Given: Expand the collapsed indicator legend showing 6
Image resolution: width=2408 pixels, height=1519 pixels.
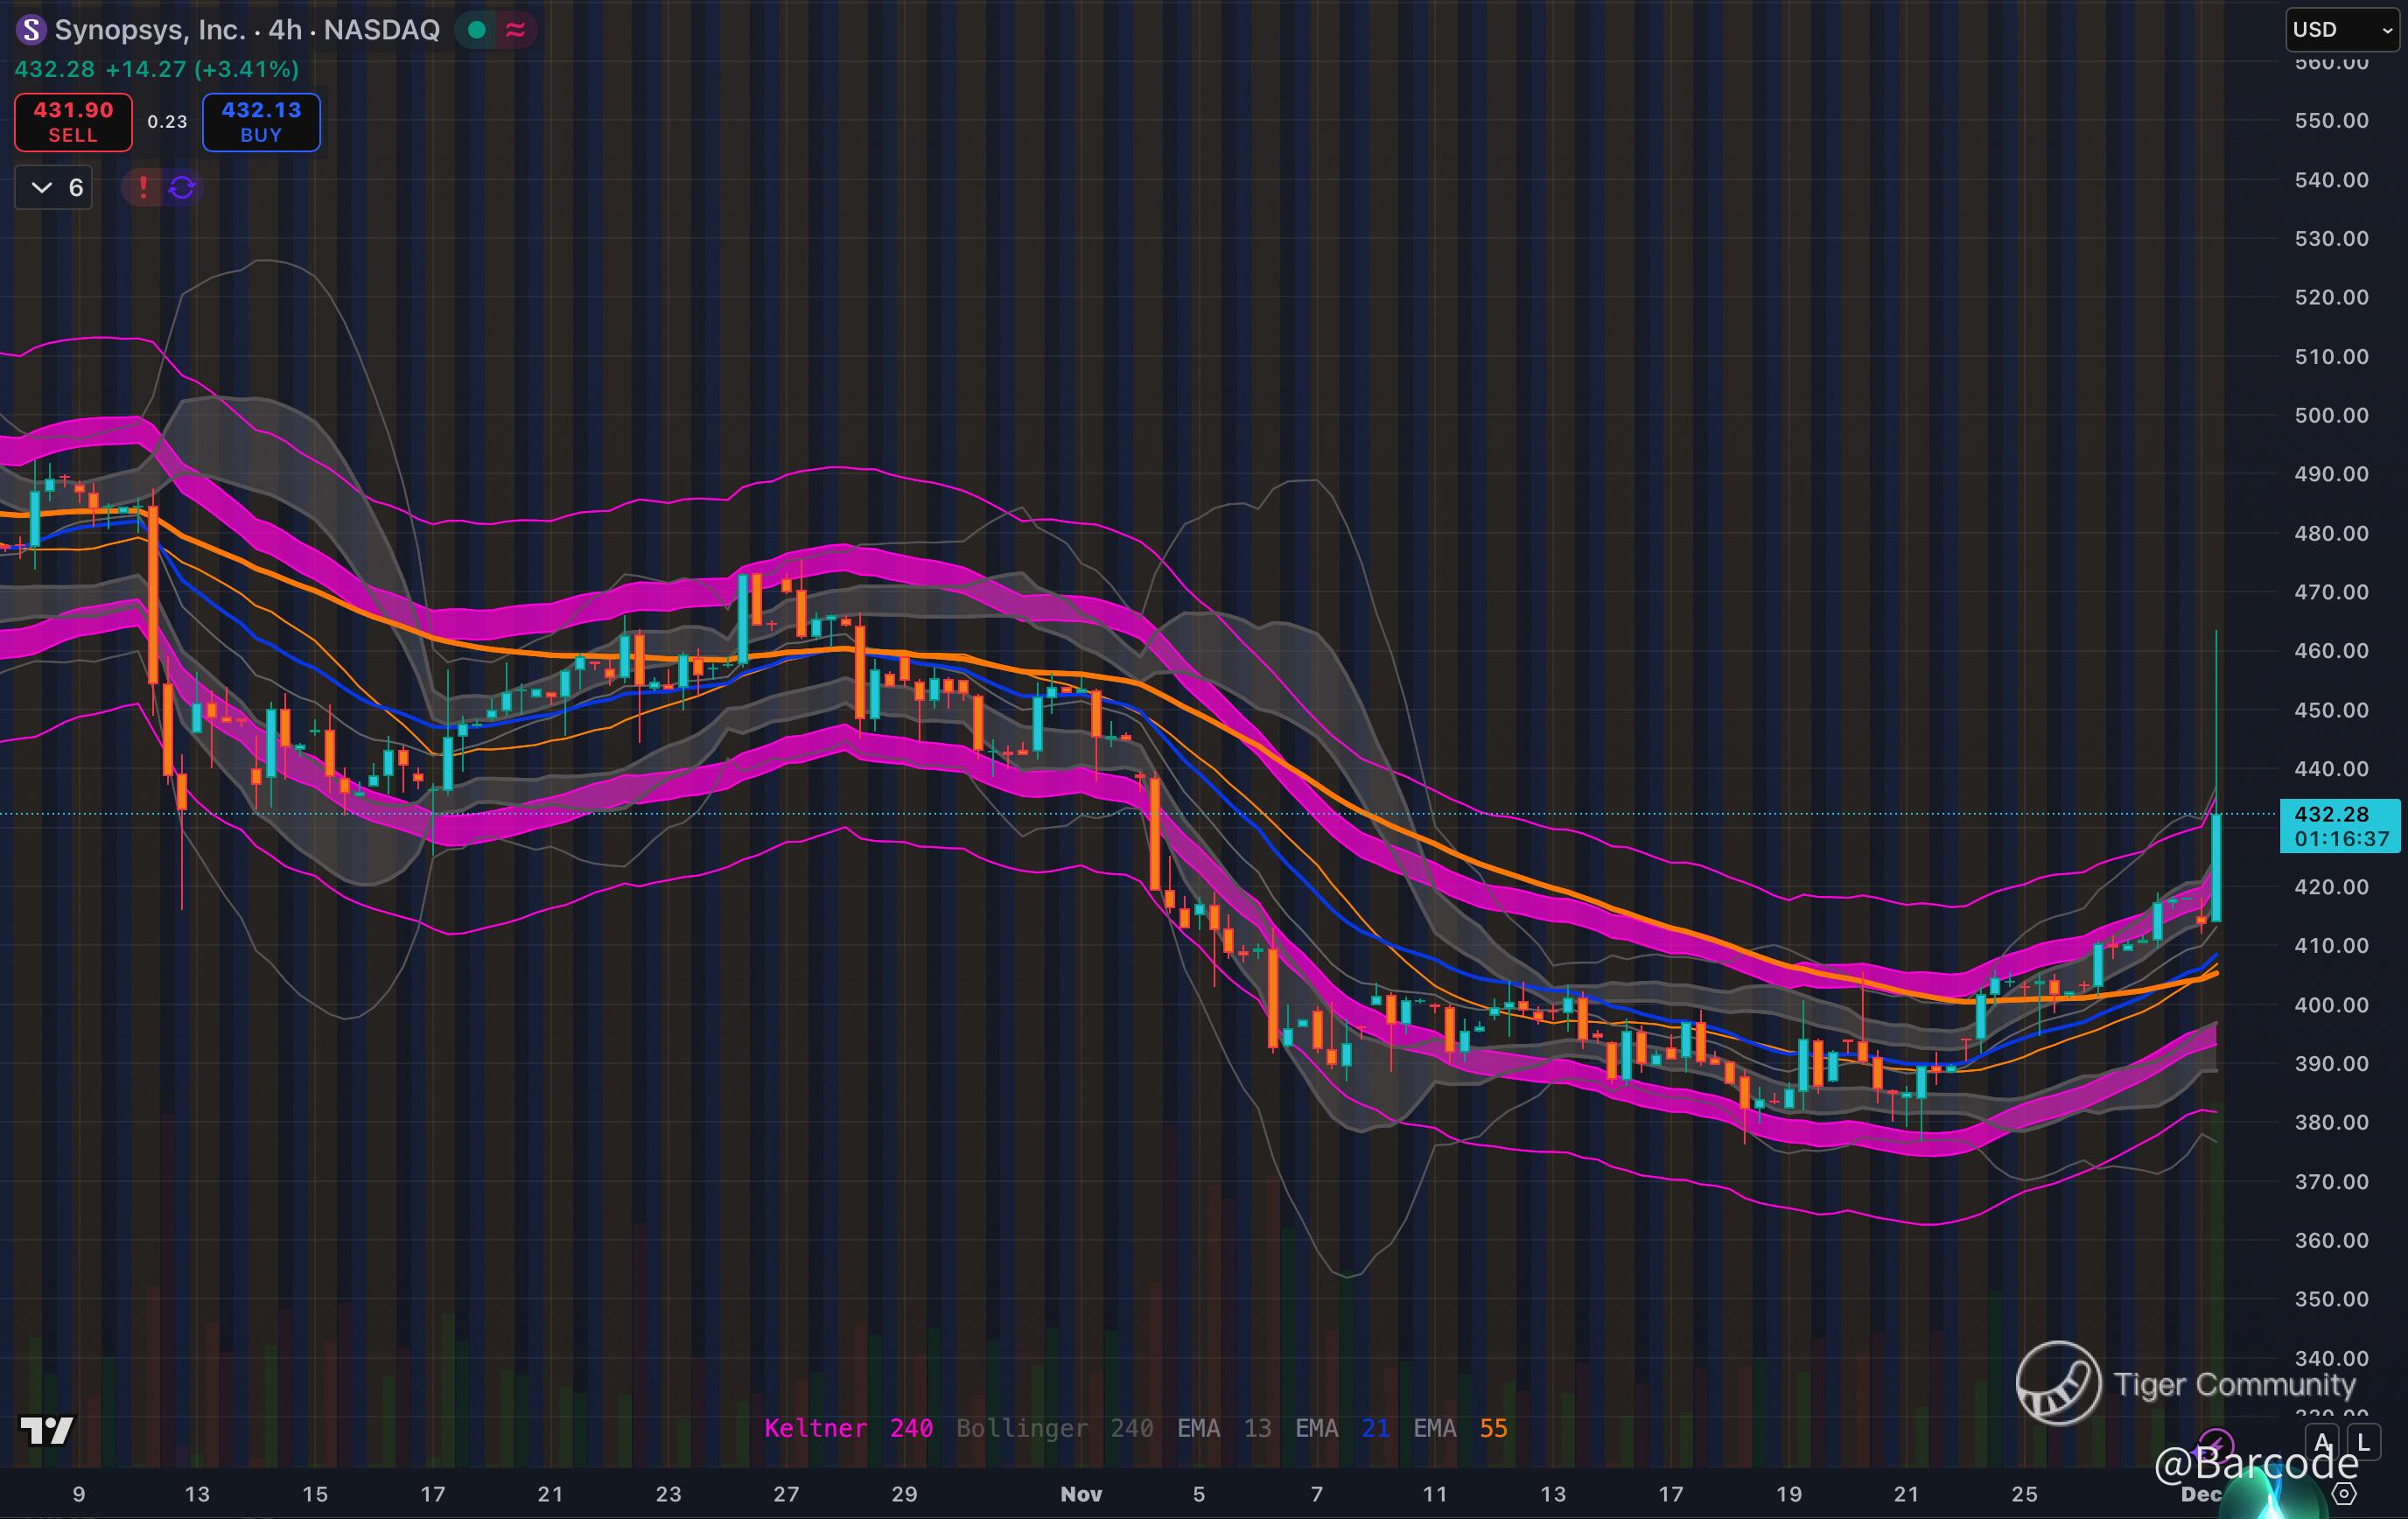Looking at the screenshot, I should pos(55,187).
